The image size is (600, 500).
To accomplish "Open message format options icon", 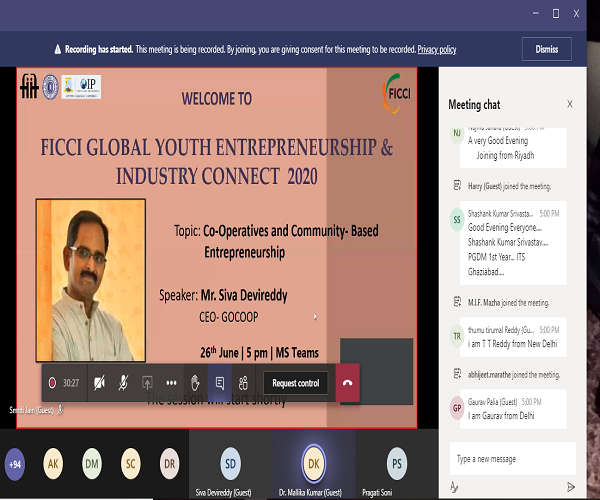I will 454,487.
